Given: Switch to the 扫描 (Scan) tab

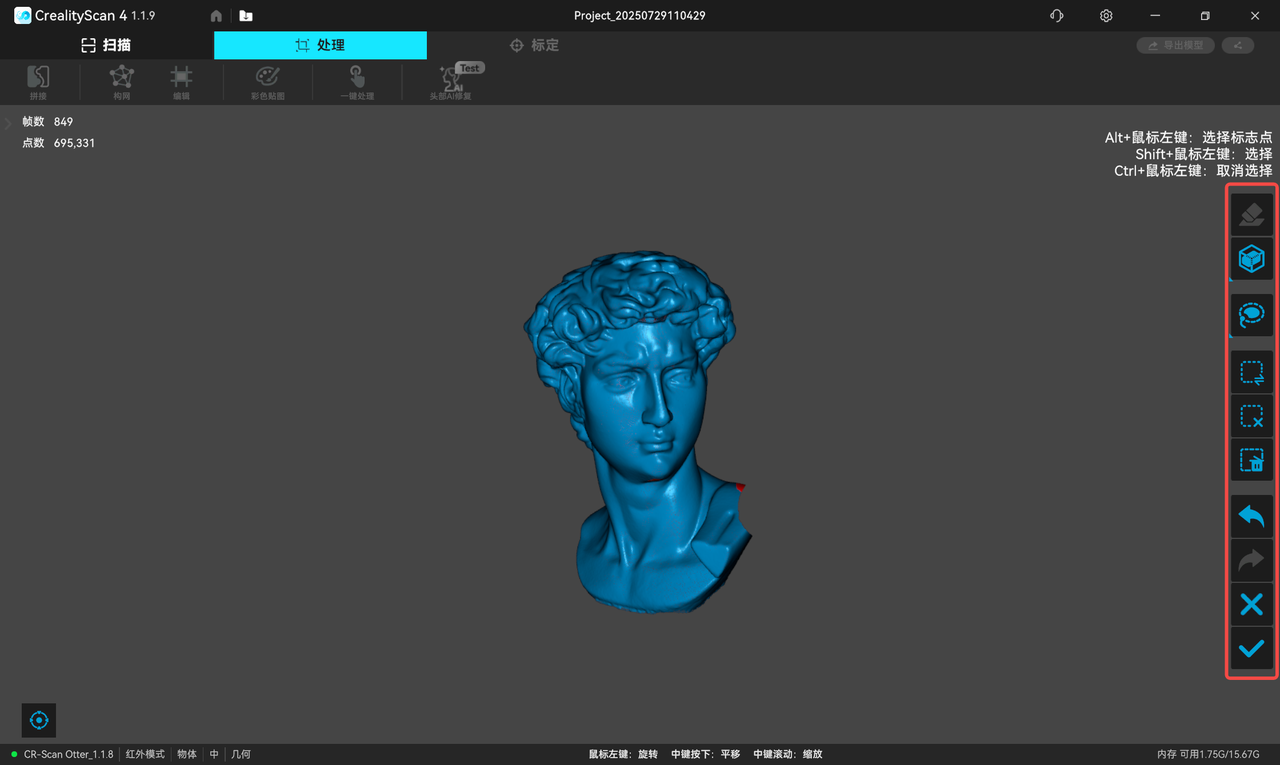Looking at the screenshot, I should [x=106, y=45].
